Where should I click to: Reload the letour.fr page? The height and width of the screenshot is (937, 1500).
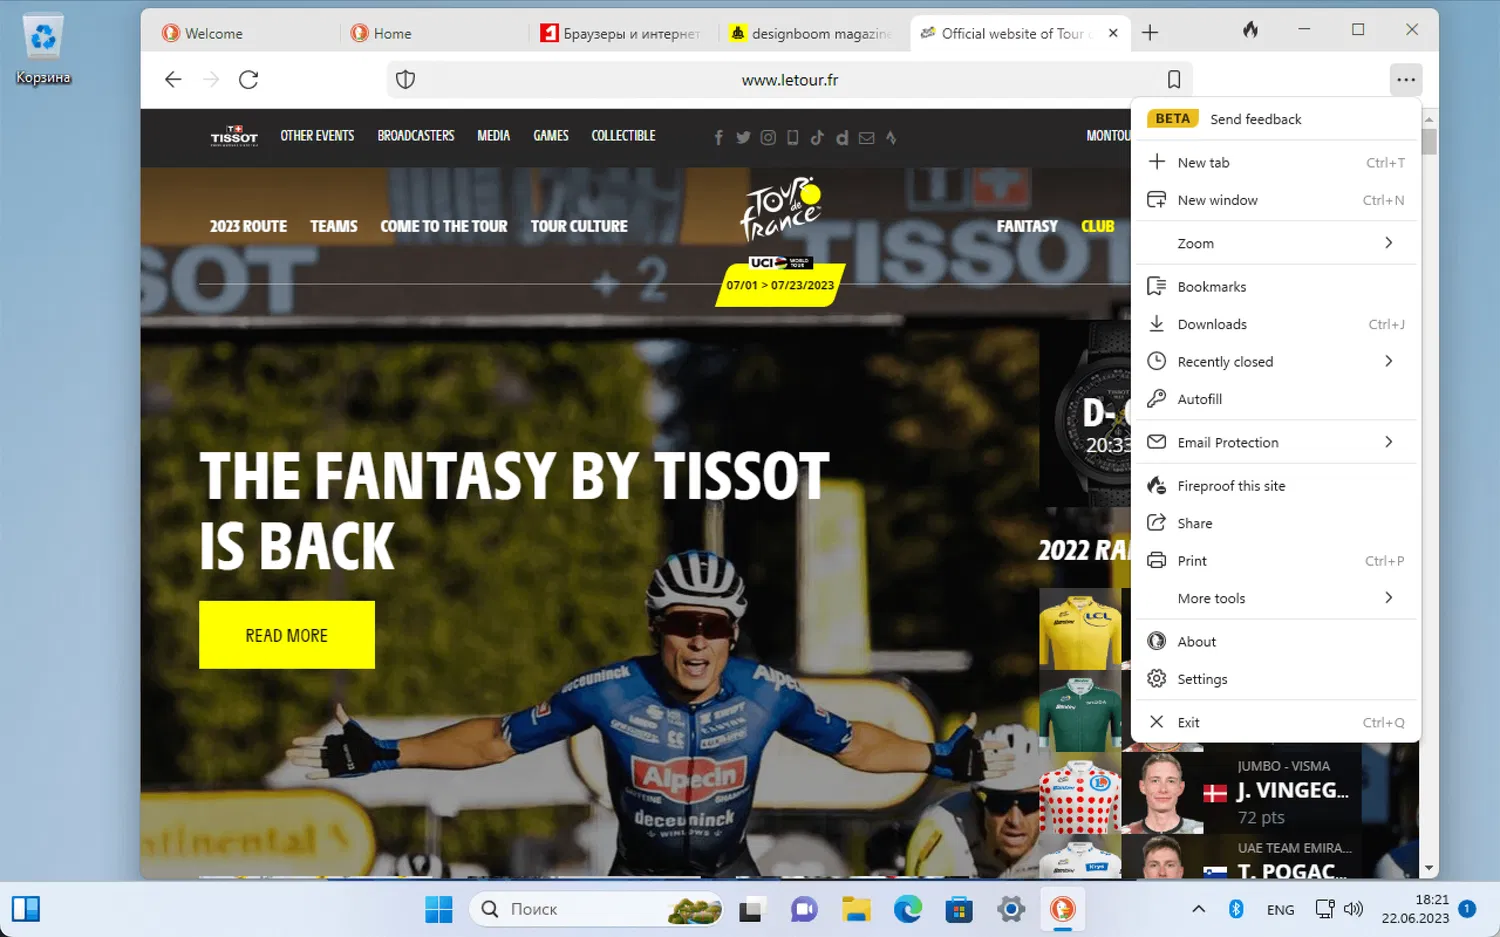(x=249, y=80)
